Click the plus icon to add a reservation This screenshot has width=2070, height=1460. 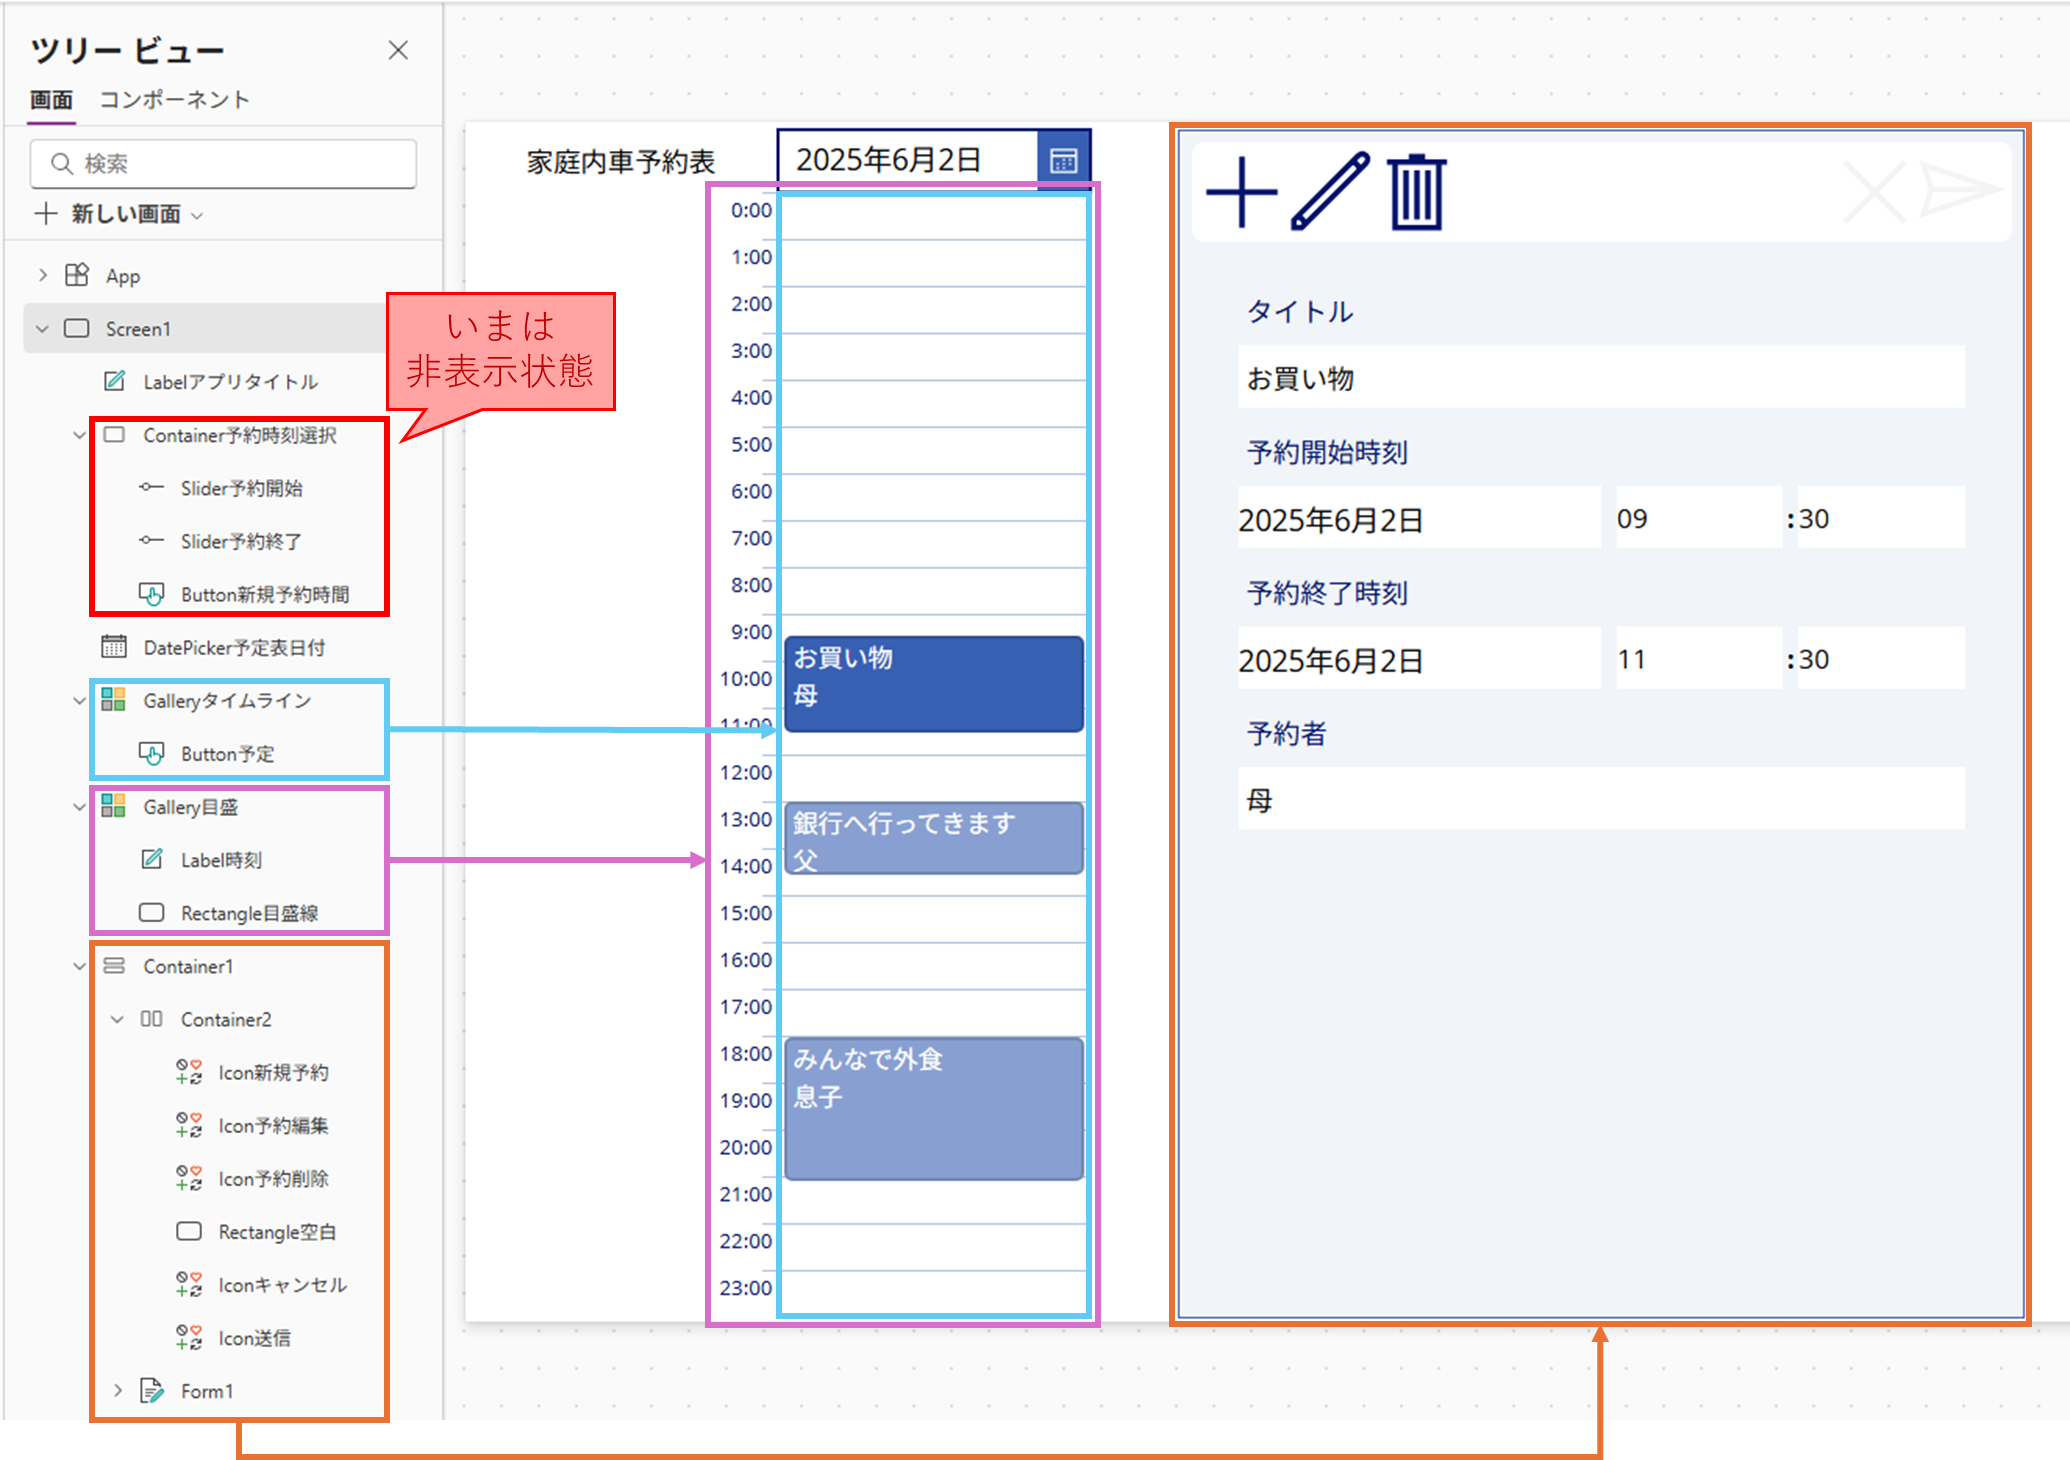coord(1241,192)
